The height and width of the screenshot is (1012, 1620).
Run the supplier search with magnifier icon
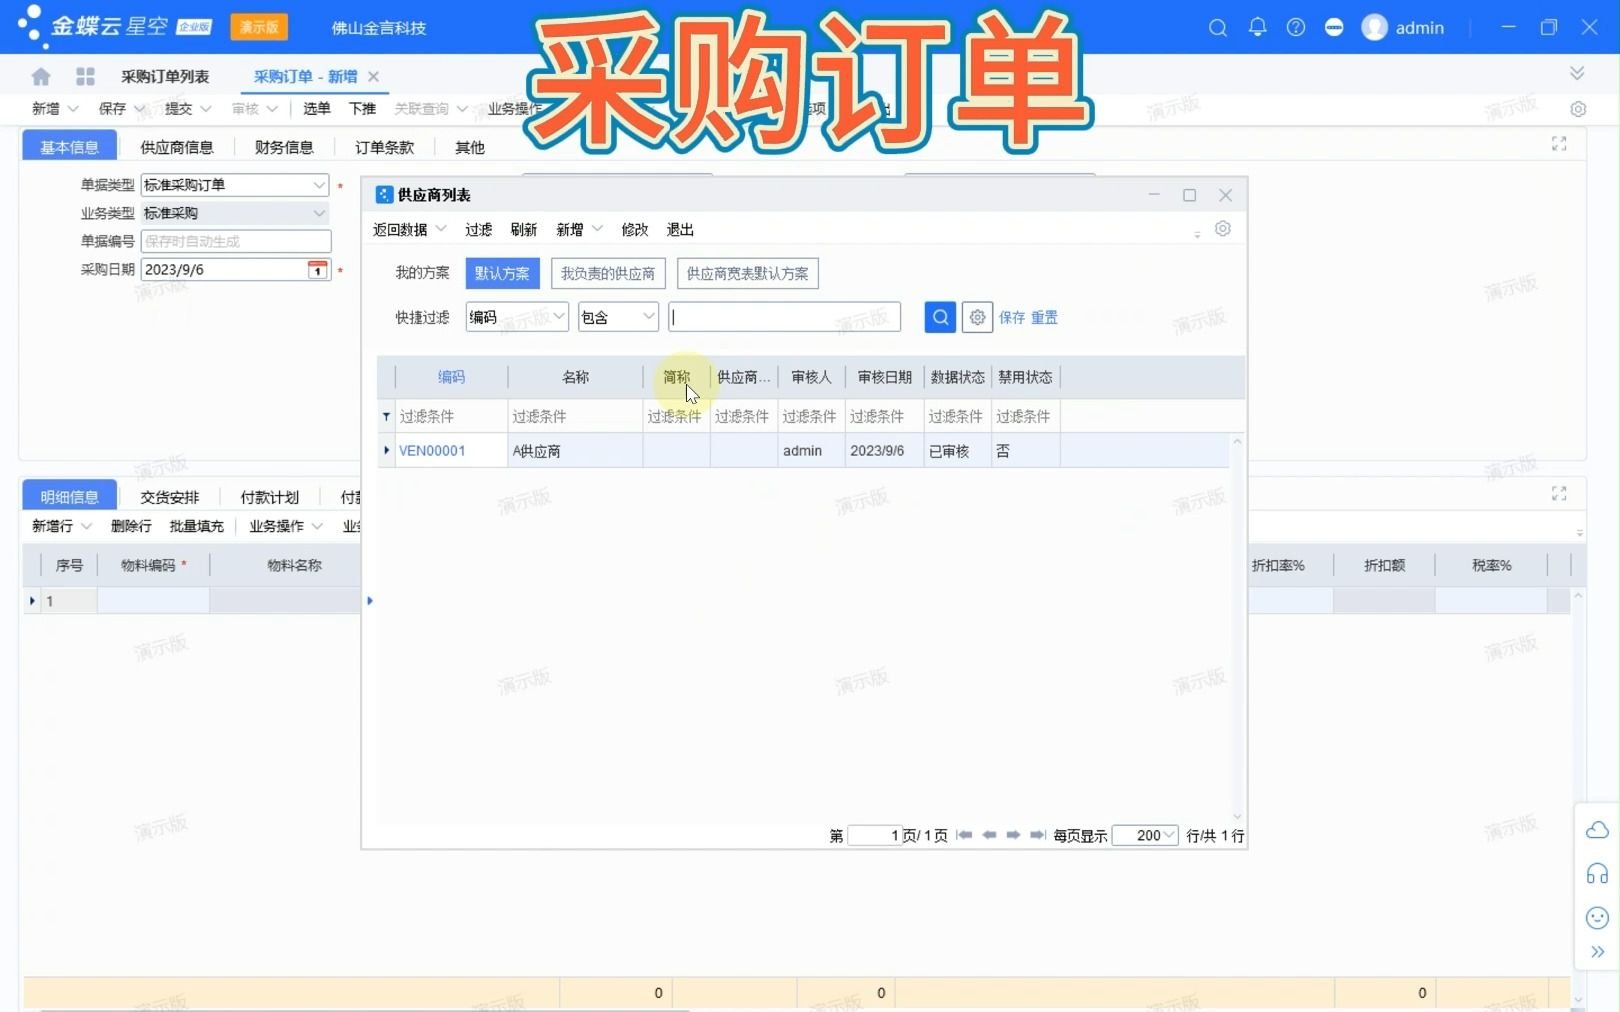(939, 317)
